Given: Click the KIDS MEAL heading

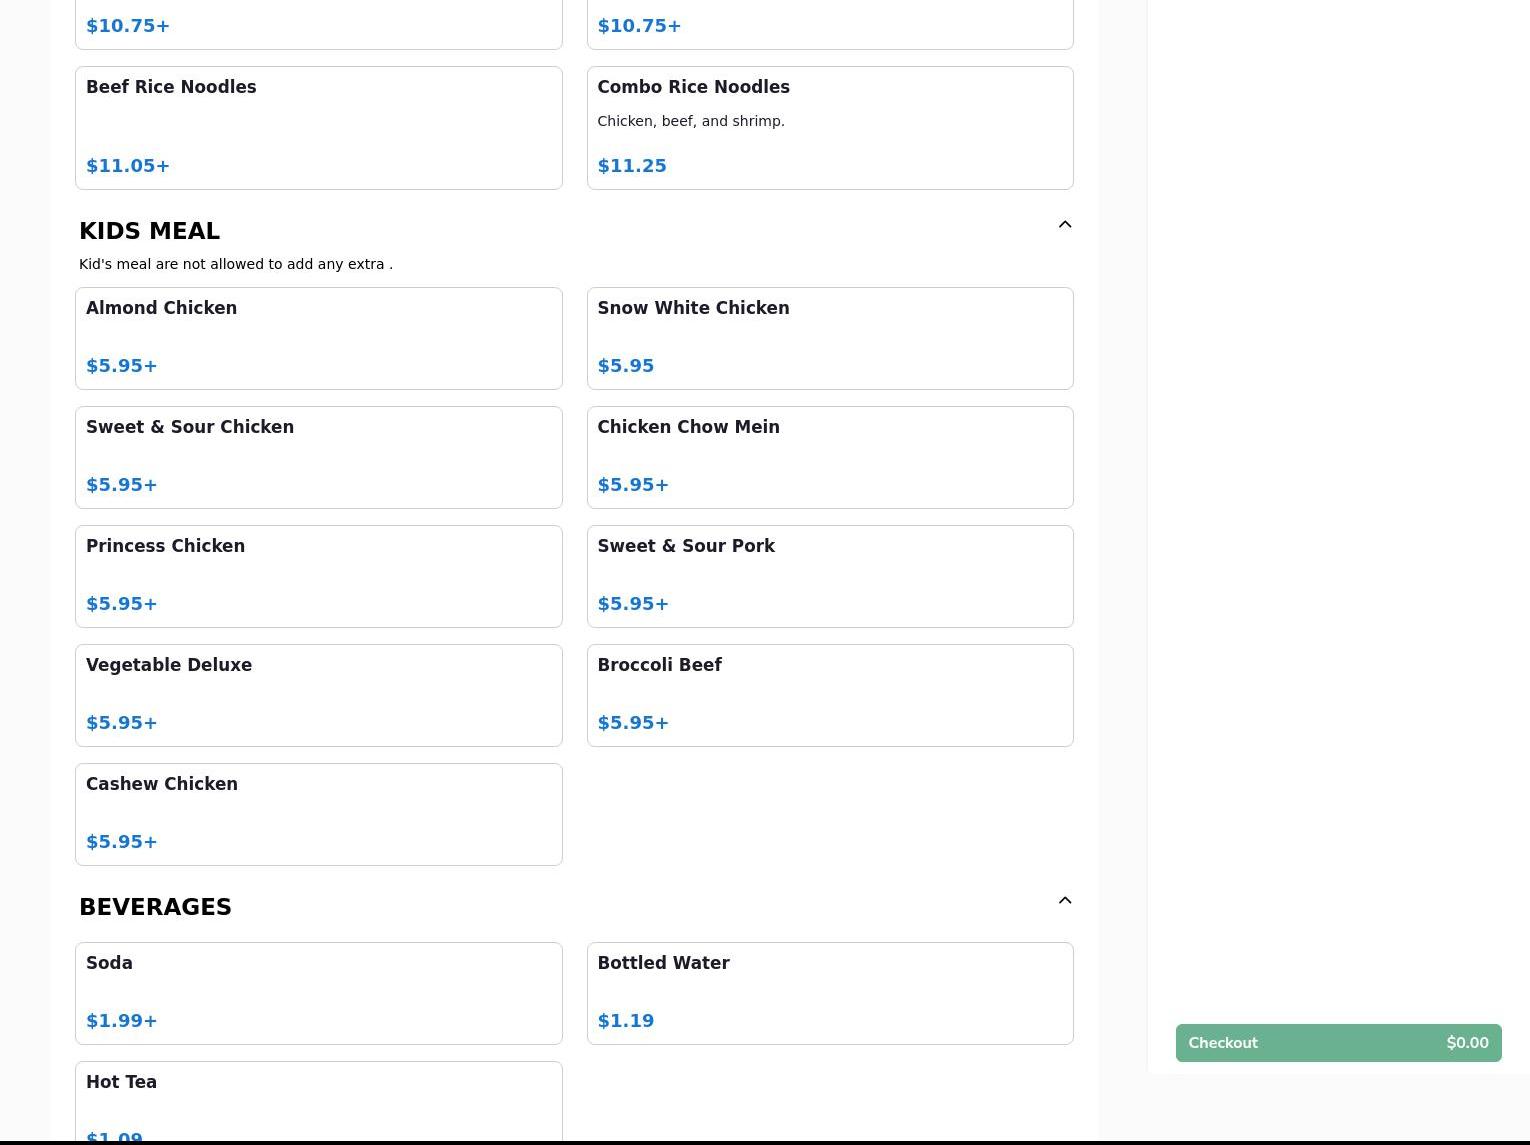Looking at the screenshot, I should click(x=150, y=231).
